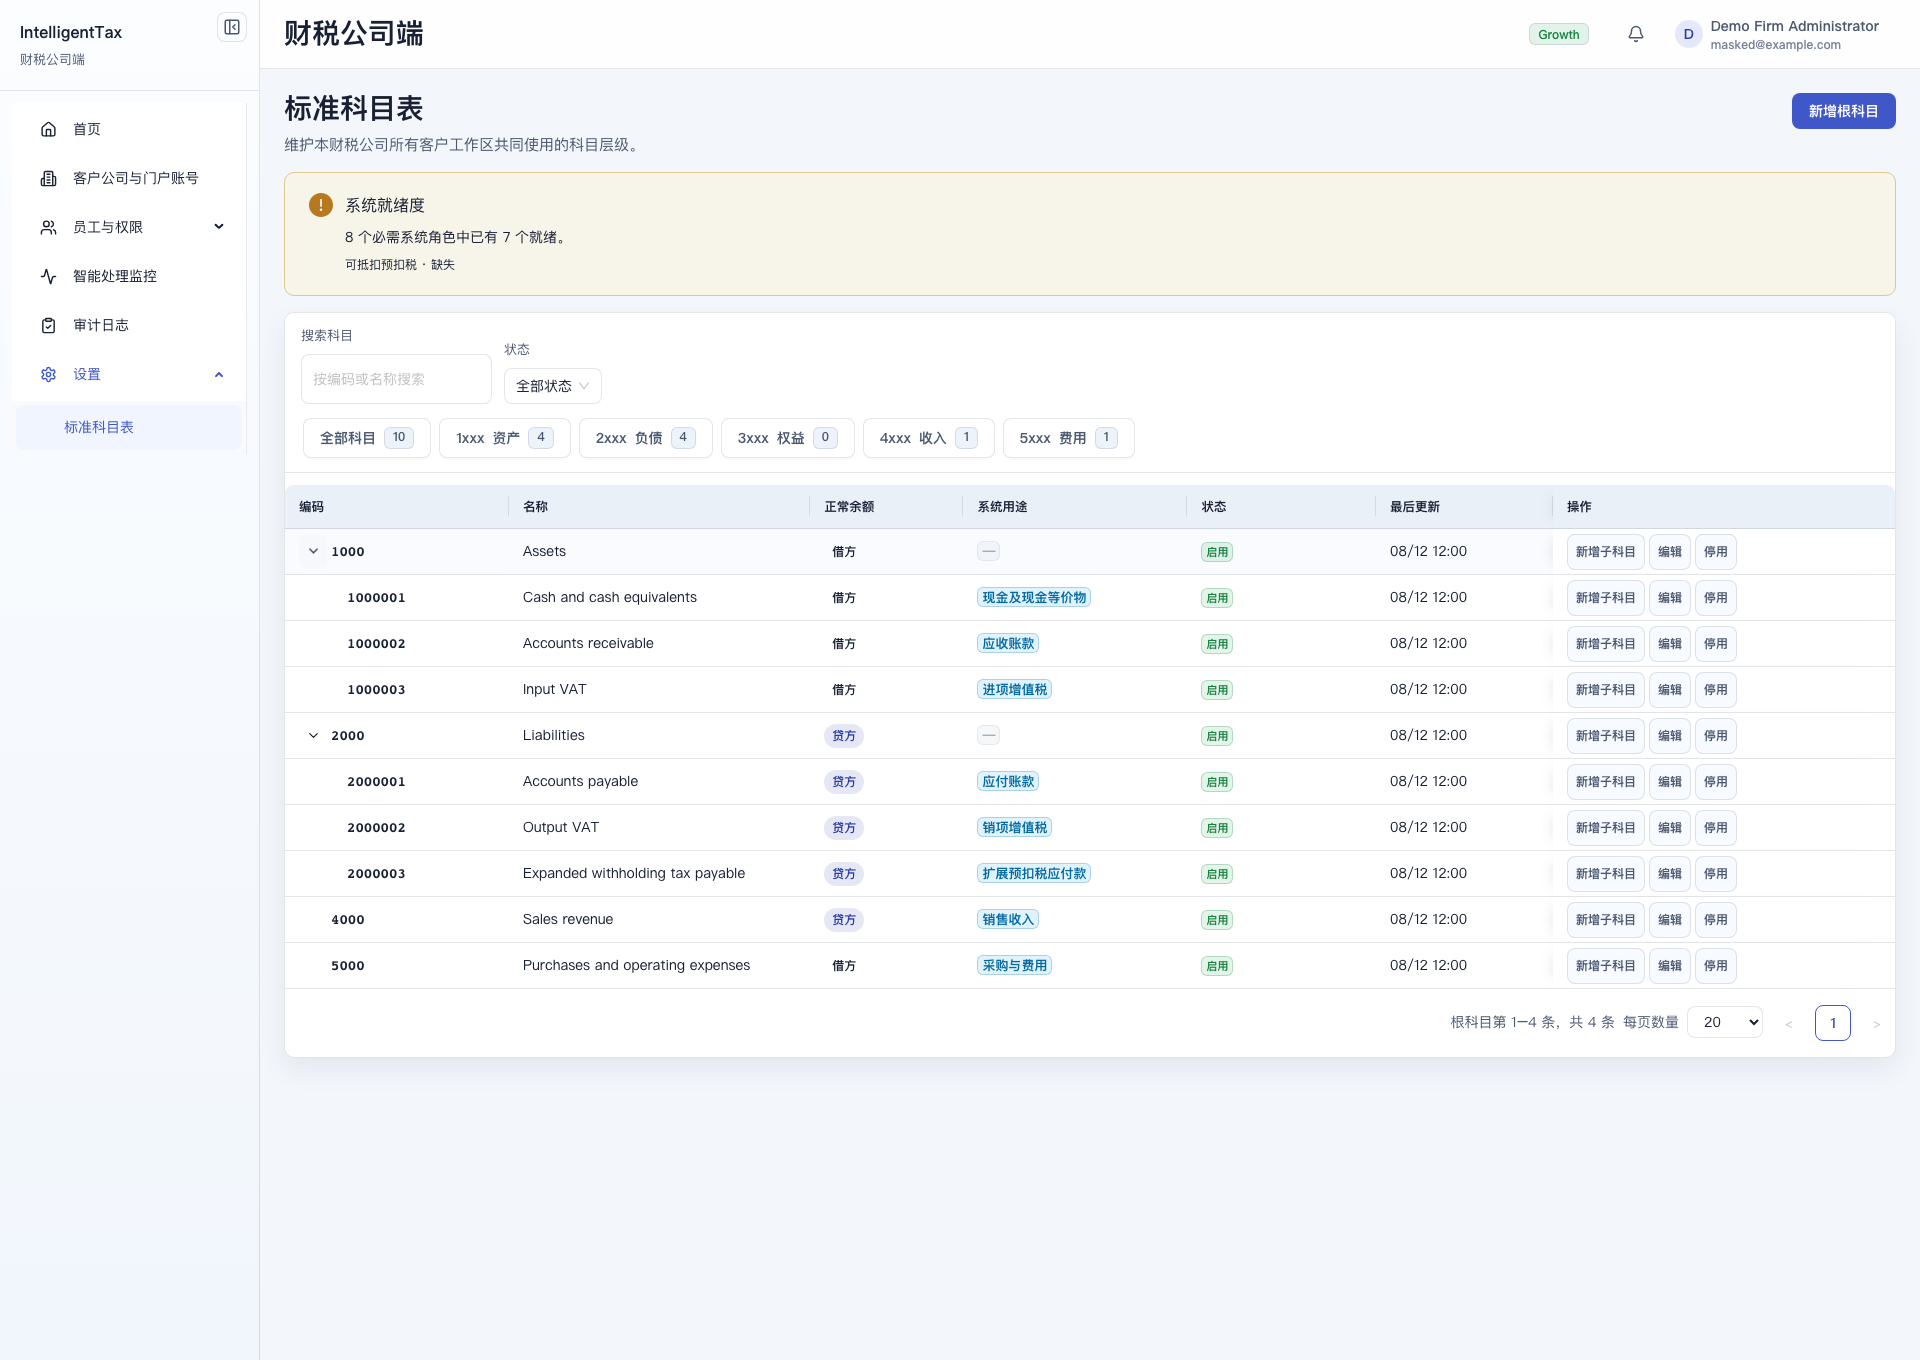Click building icon for 客户公司与门户账号

pos(48,178)
